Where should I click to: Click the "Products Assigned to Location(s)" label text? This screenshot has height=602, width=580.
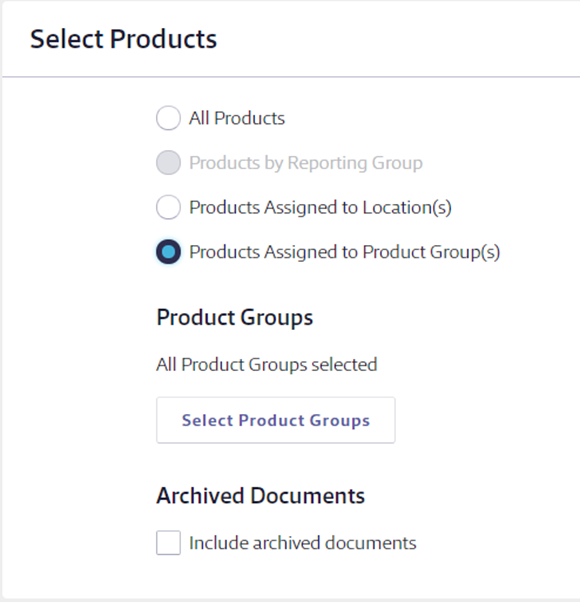pos(320,208)
